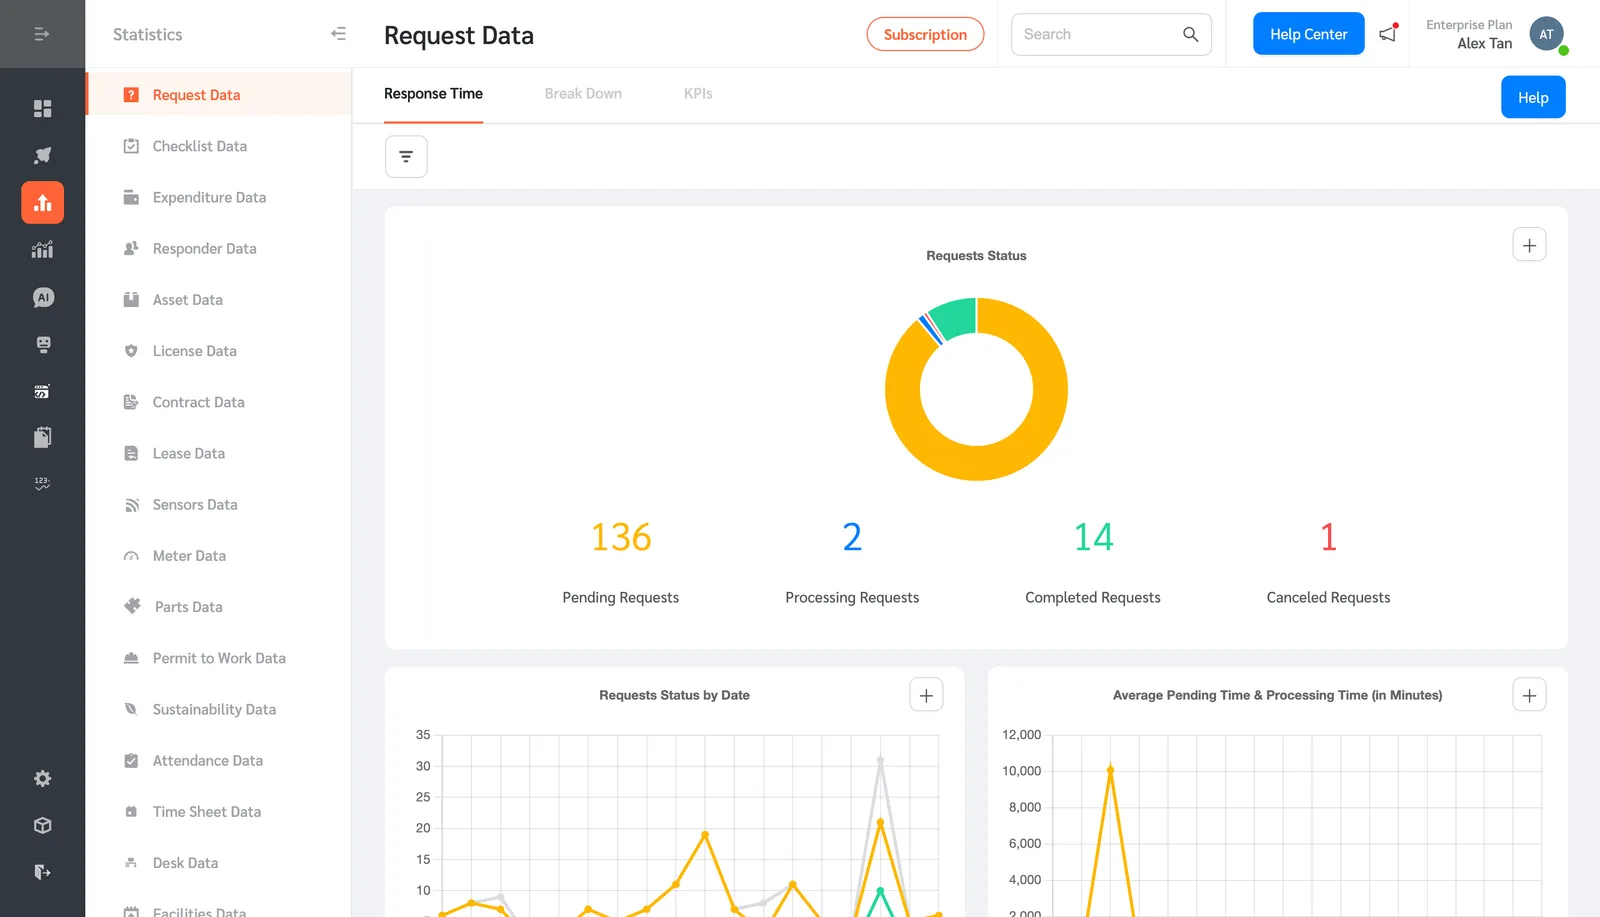The width and height of the screenshot is (1600, 917).
Task: Click the Alex Tan account name
Action: tap(1484, 44)
